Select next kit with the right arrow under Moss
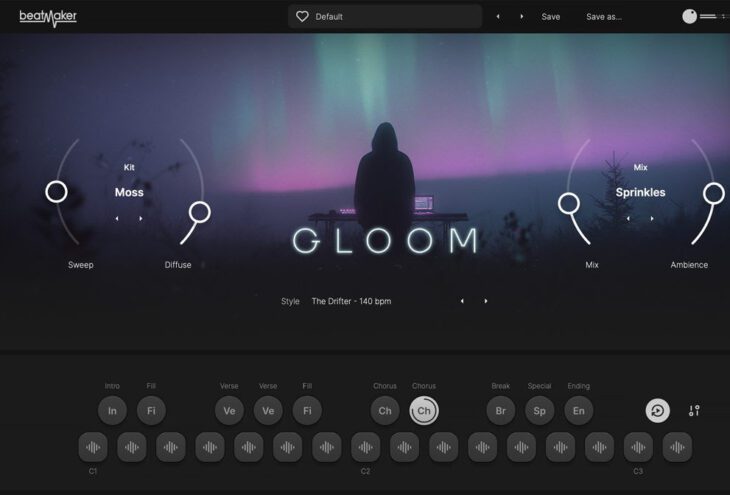 click(x=141, y=218)
